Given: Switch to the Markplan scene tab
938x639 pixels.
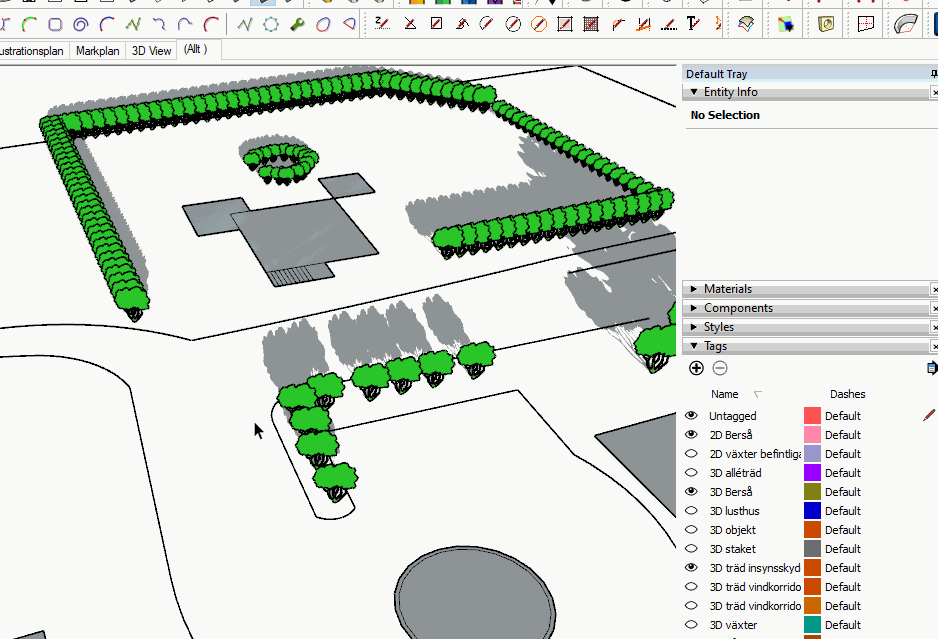Looking at the screenshot, I should 97,50.
